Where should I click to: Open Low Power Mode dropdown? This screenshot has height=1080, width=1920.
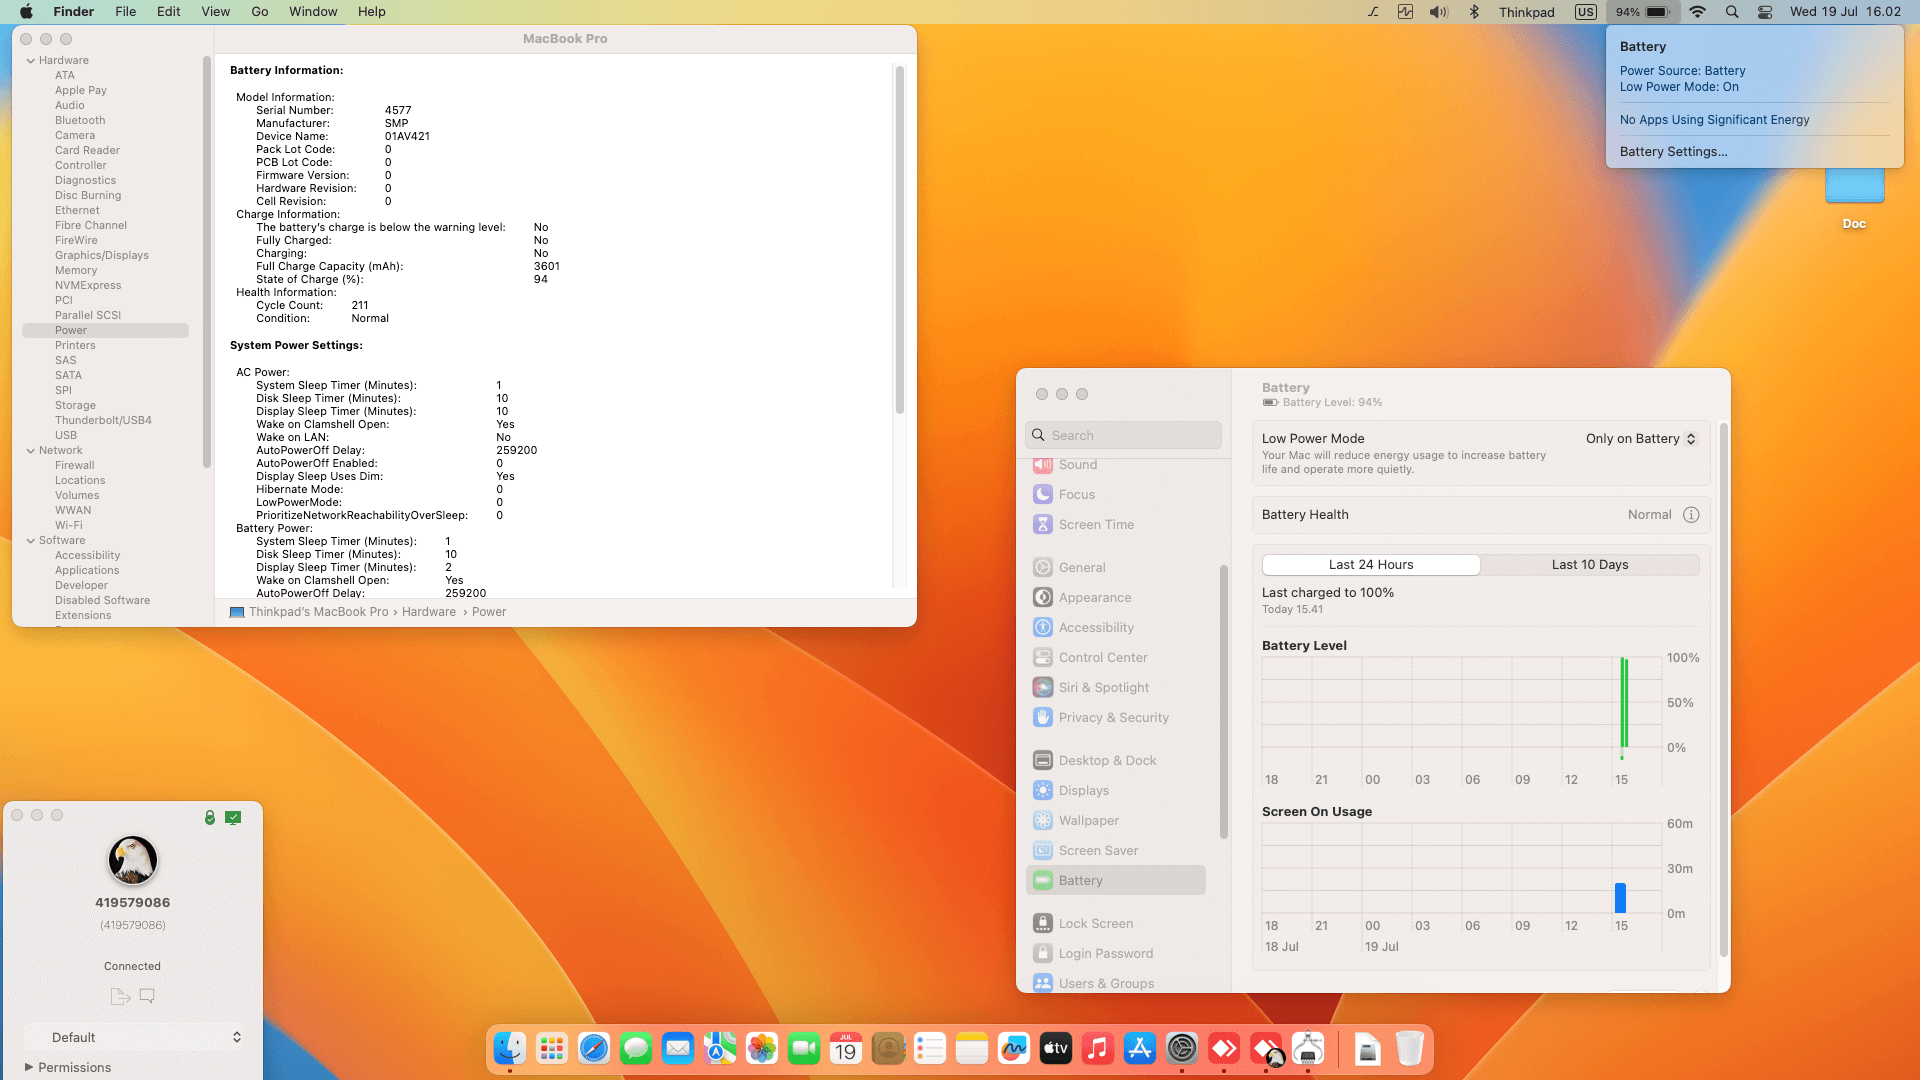(x=1641, y=439)
